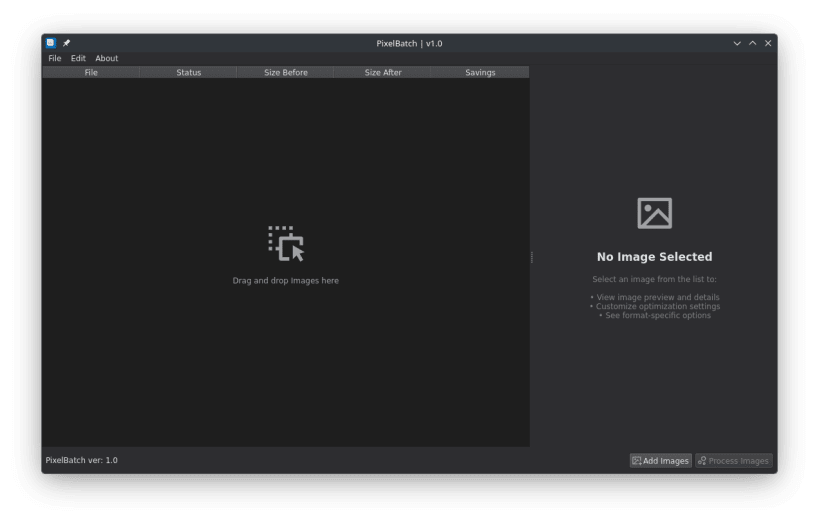Click 'PixelBatch ver: 1.0' status text
Viewport: 819px width, 523px height.
point(81,460)
